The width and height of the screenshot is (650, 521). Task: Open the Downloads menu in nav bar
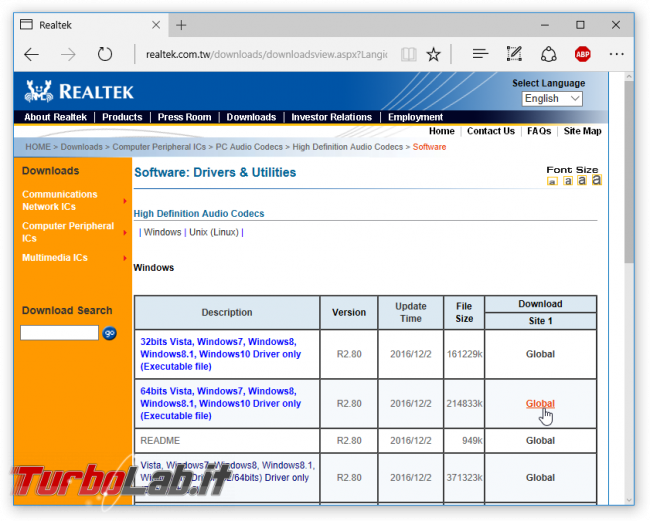[x=251, y=117]
